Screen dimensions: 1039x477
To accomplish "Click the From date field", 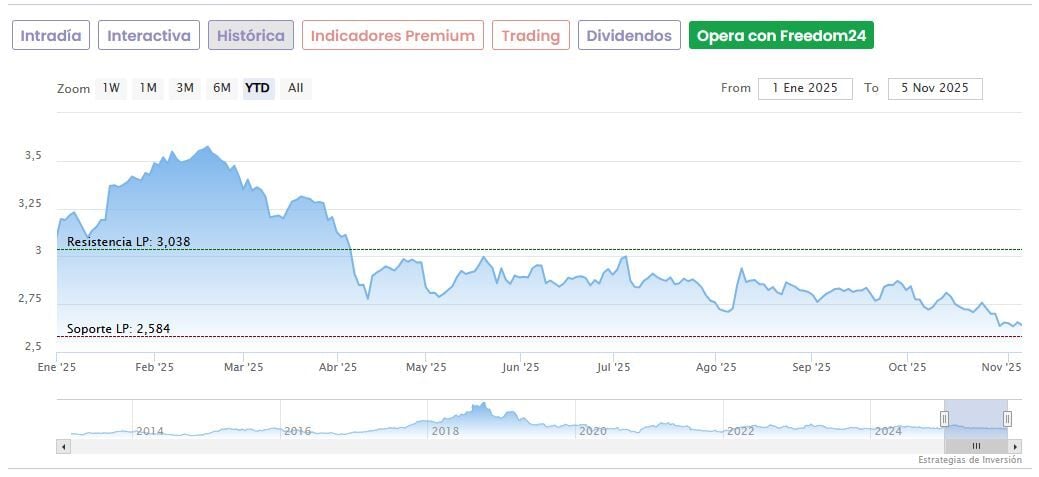I will [805, 88].
